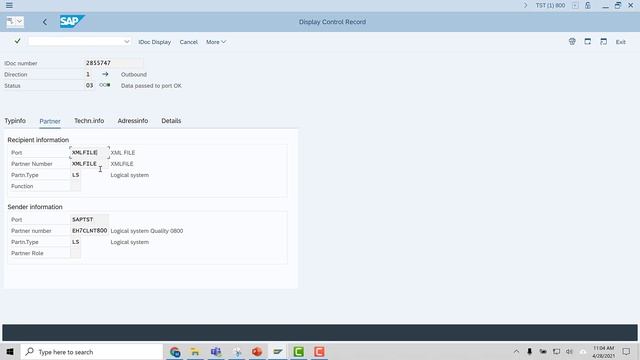The image size is (640, 360).
Task: Open the notification center icon
Action: pos(626,351)
